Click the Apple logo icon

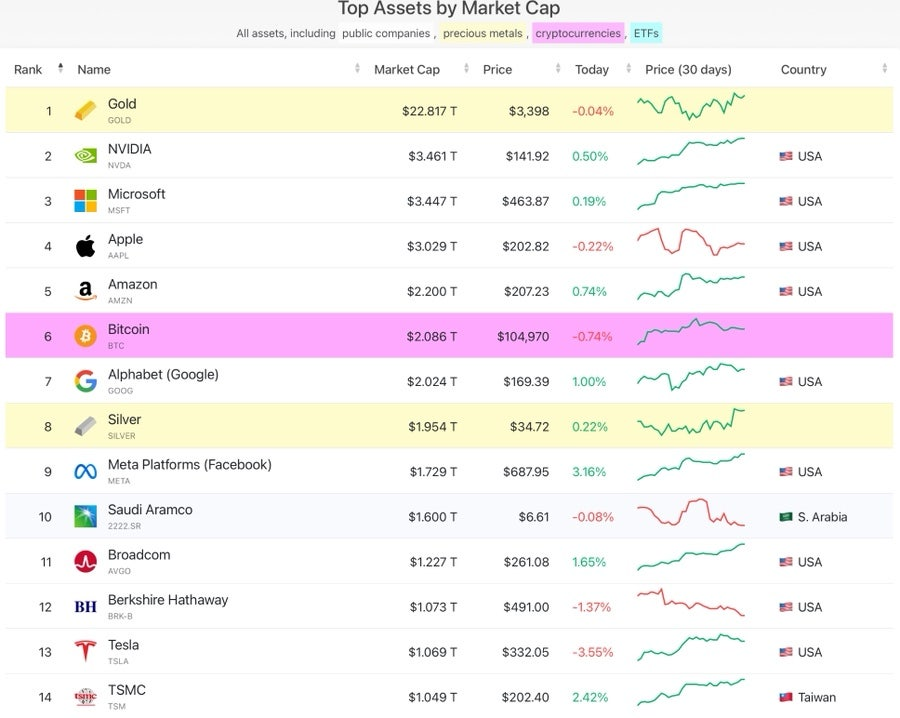86,246
